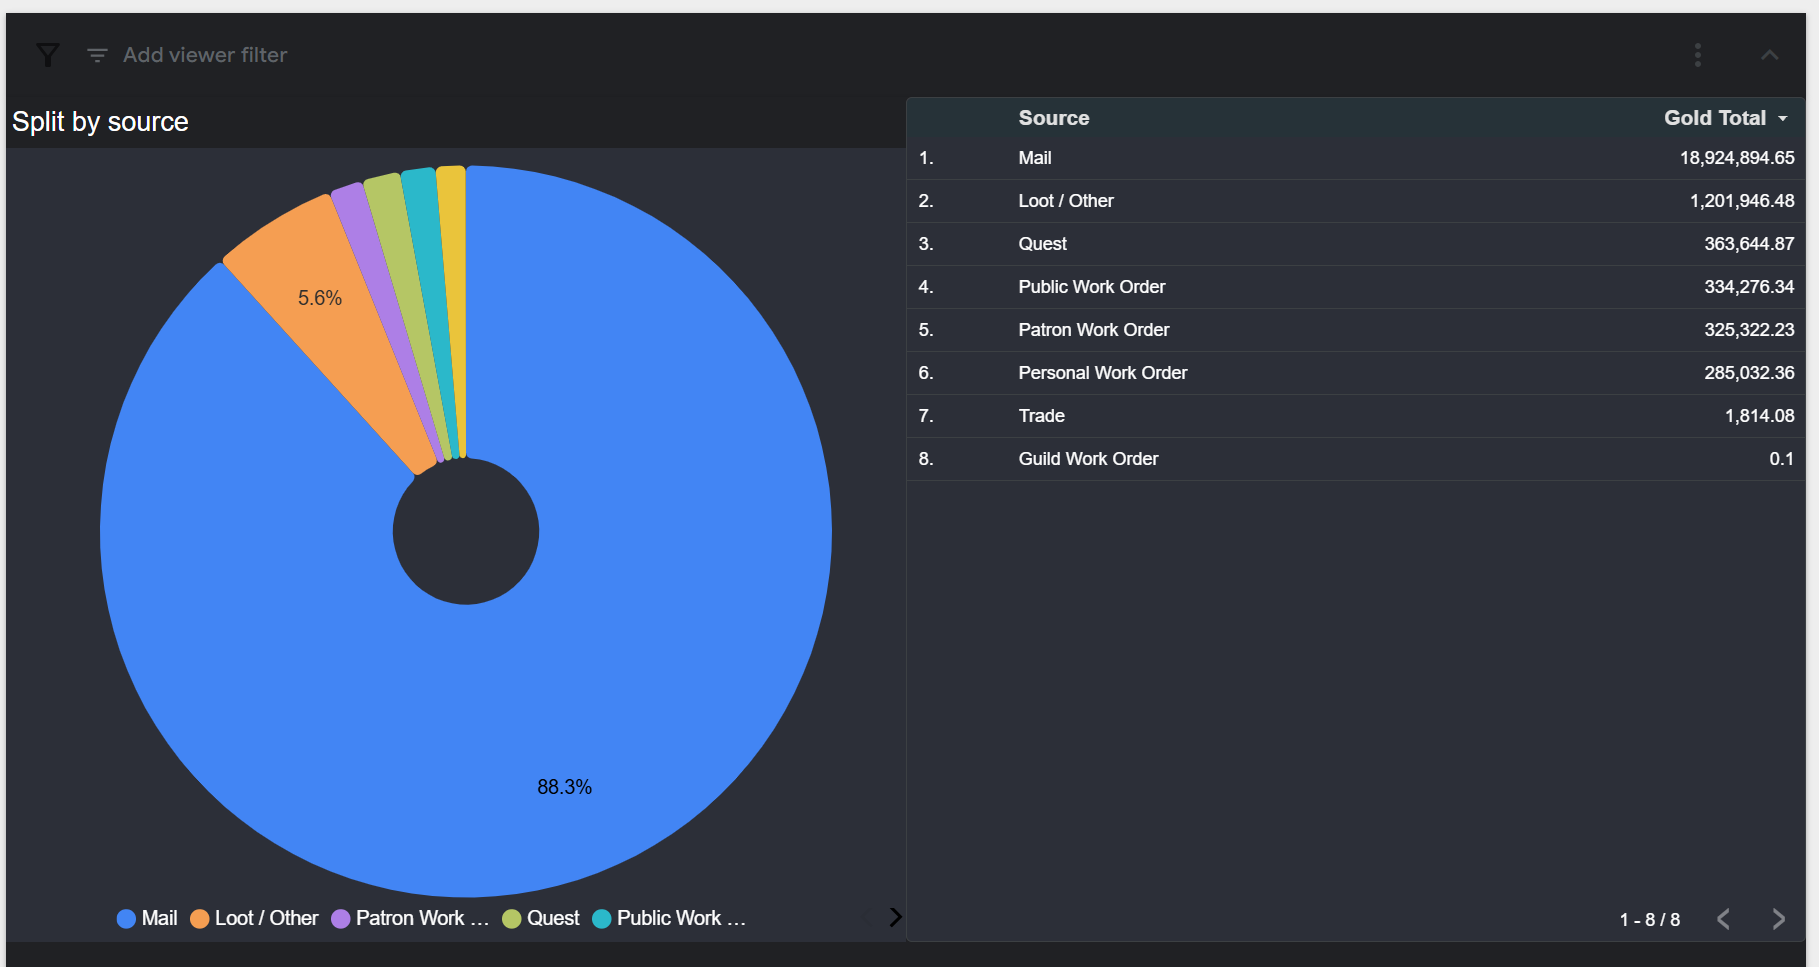The image size is (1819, 967).
Task: Click the filter lines icon beside Add viewer filter
Action: pyautogui.click(x=97, y=55)
